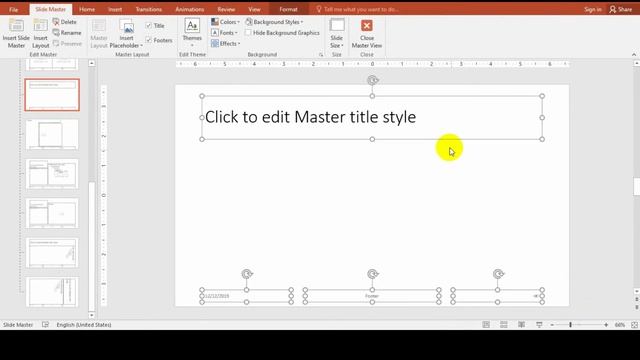The width and height of the screenshot is (640, 360).
Task: Open Fonts dropdown
Action: pyautogui.click(x=224, y=33)
